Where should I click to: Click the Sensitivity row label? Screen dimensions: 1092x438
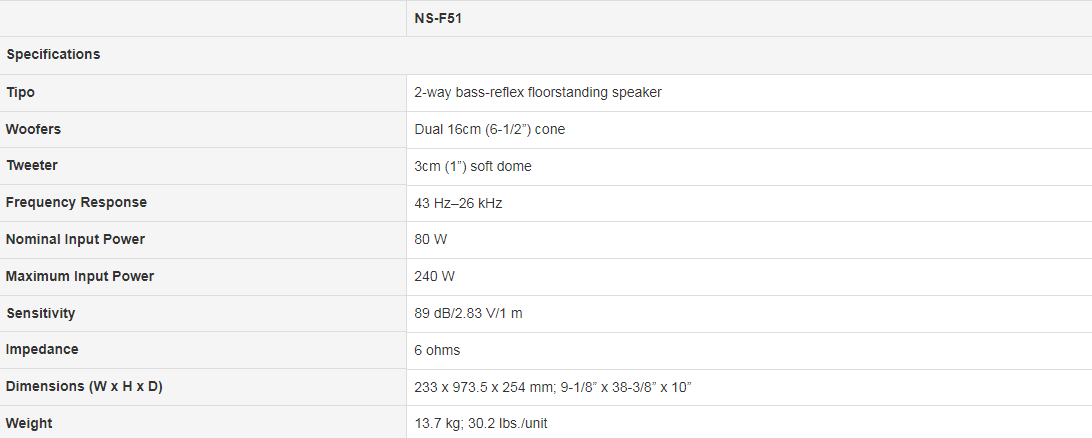click(40, 313)
